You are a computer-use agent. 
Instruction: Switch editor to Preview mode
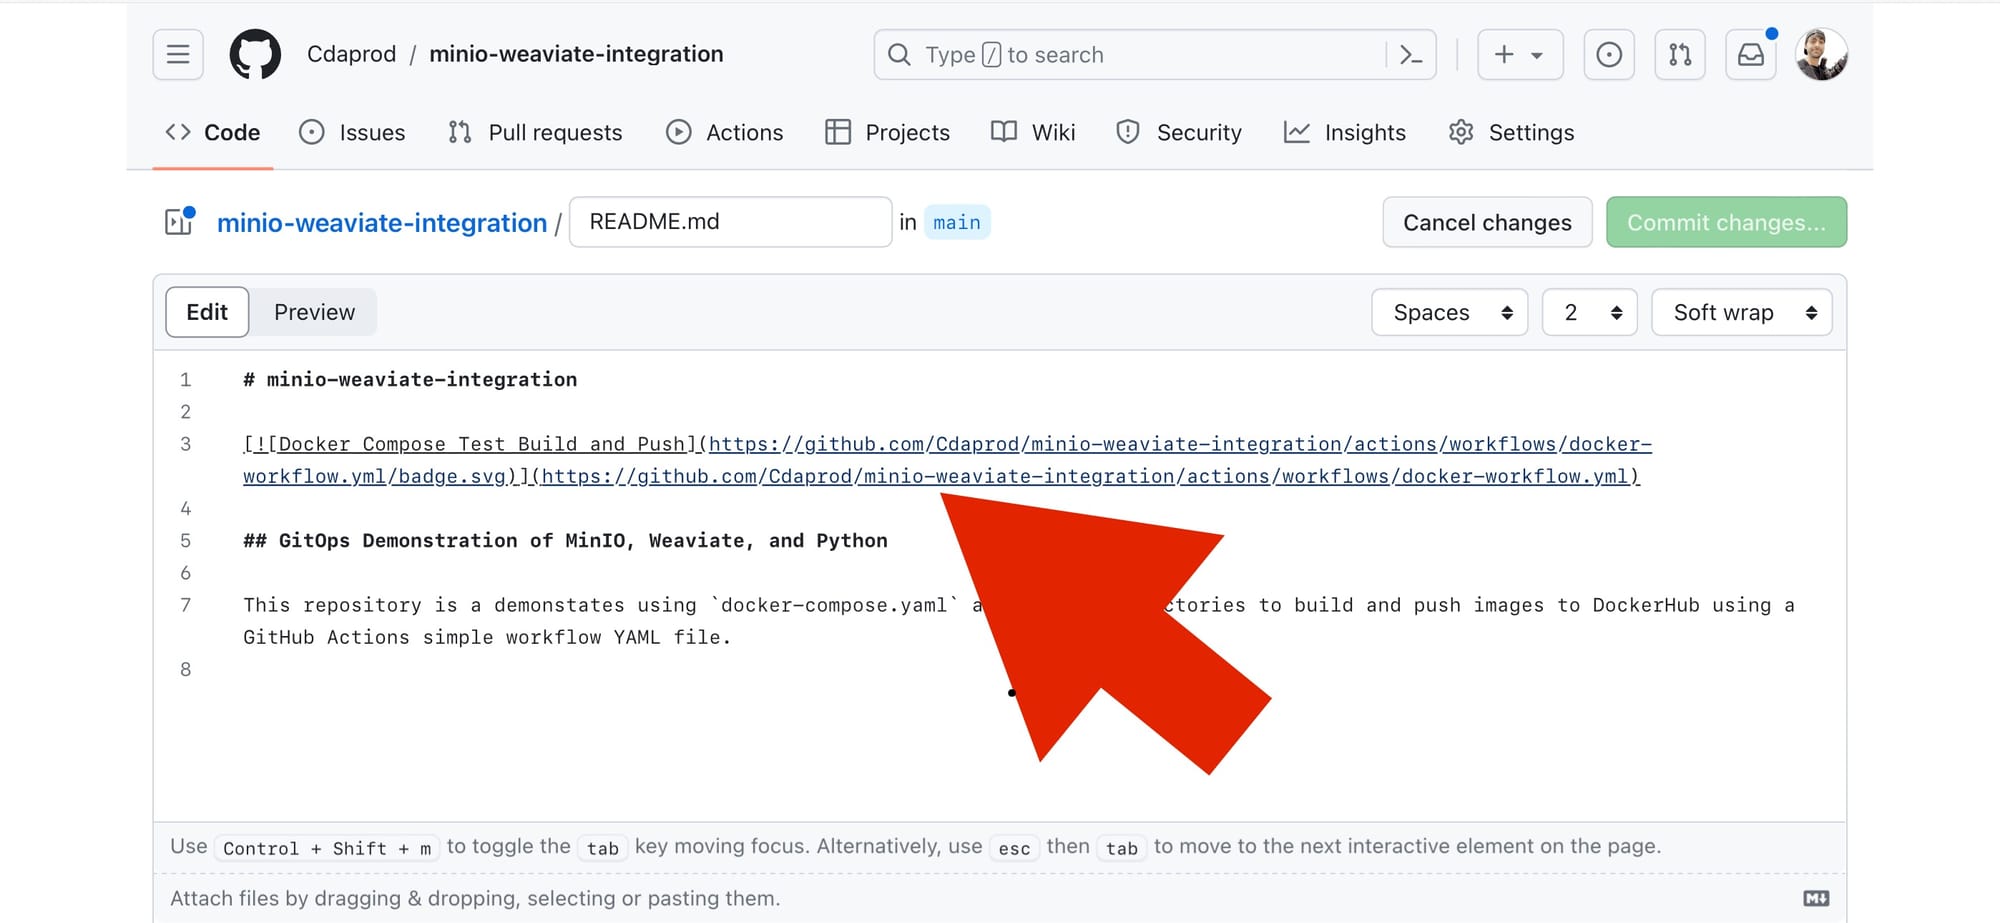click(x=314, y=312)
